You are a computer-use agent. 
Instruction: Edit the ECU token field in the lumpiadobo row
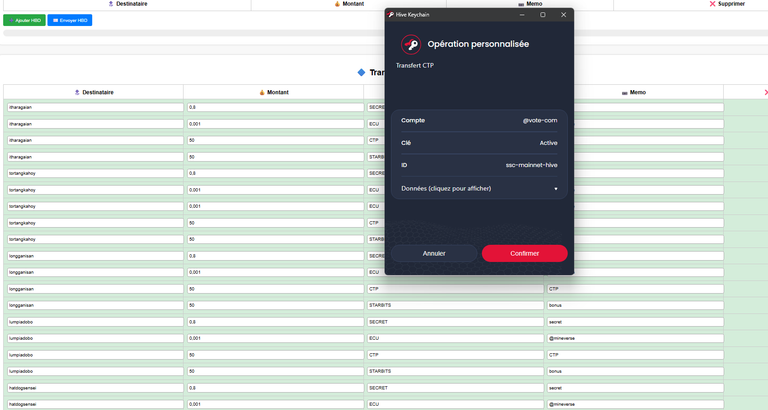click(x=456, y=338)
